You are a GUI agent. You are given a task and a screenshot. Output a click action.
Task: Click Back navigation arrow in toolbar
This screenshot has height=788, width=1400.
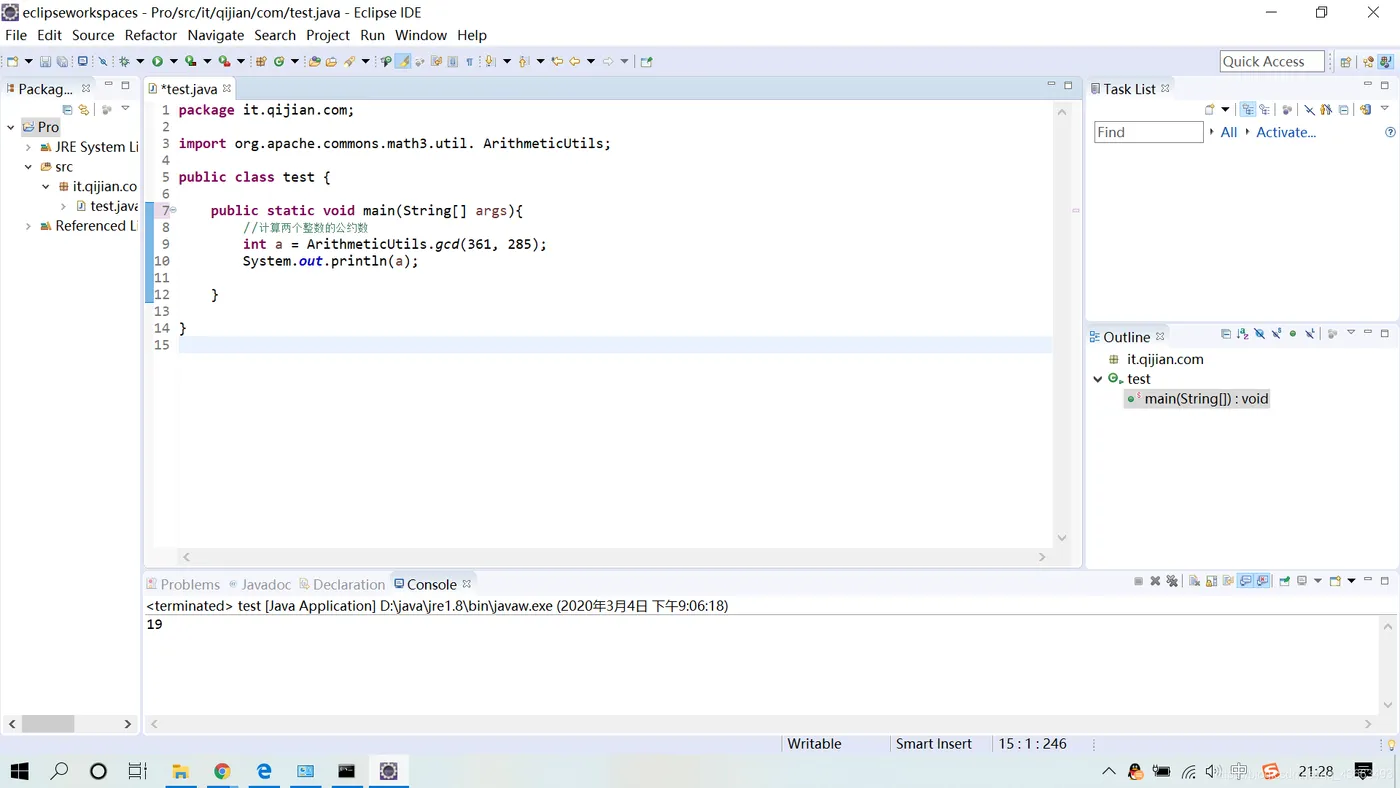pyautogui.click(x=575, y=61)
